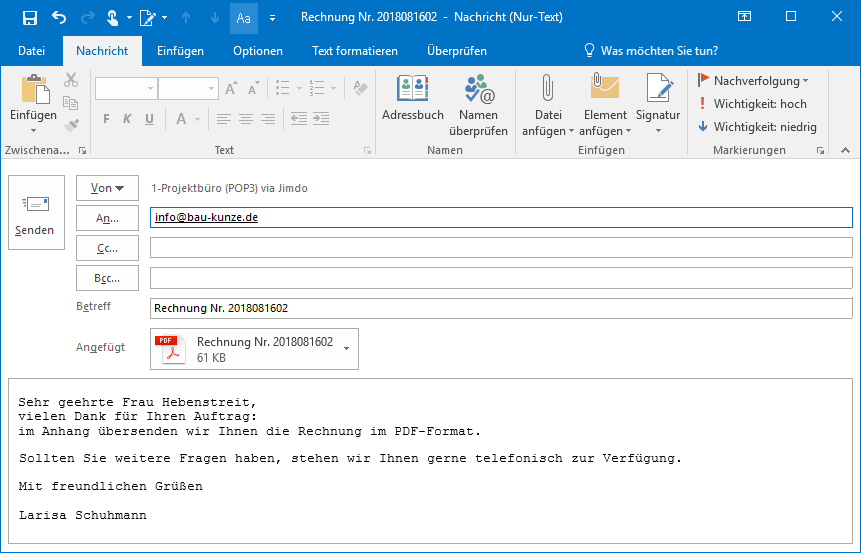Click the Aa text format icon

tap(243, 18)
